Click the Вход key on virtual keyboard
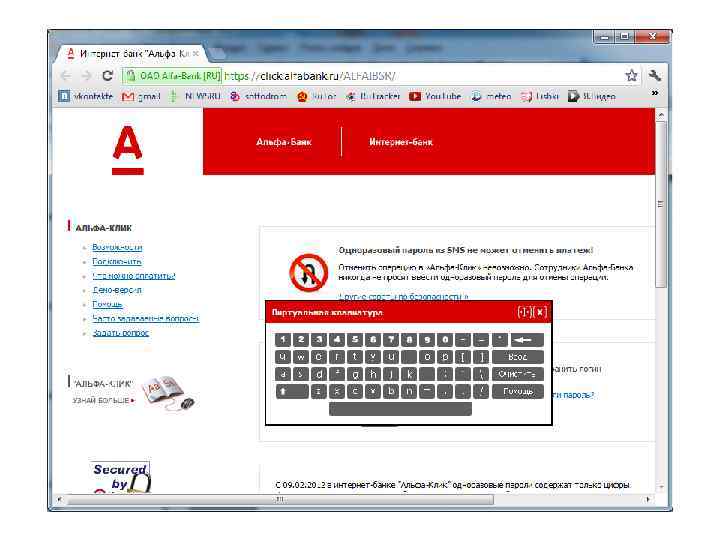The width and height of the screenshot is (720, 540). click(x=518, y=357)
